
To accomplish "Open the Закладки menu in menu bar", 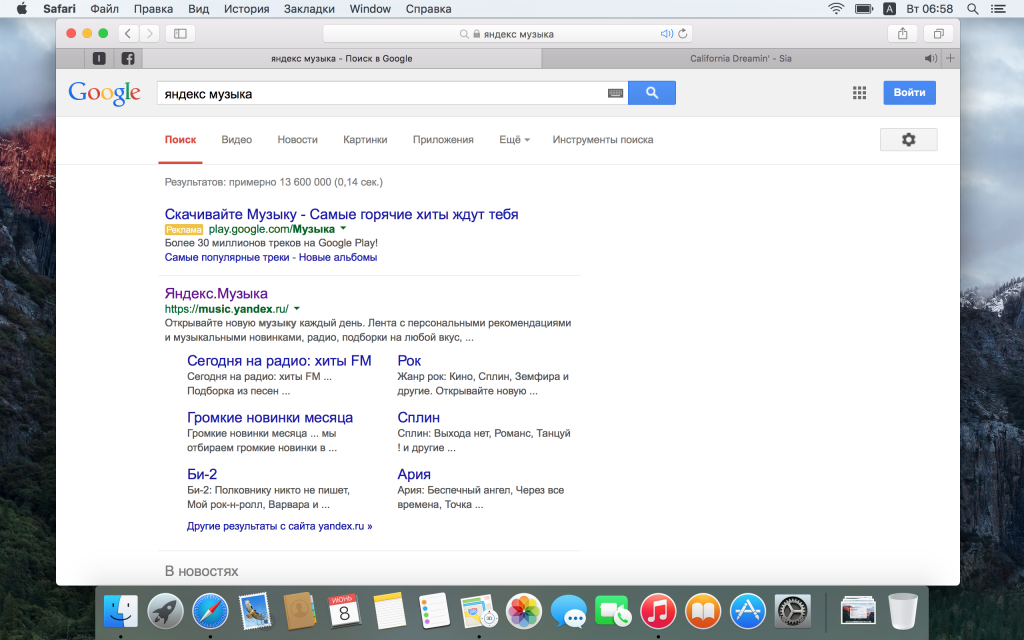I will pyautogui.click(x=311, y=9).
